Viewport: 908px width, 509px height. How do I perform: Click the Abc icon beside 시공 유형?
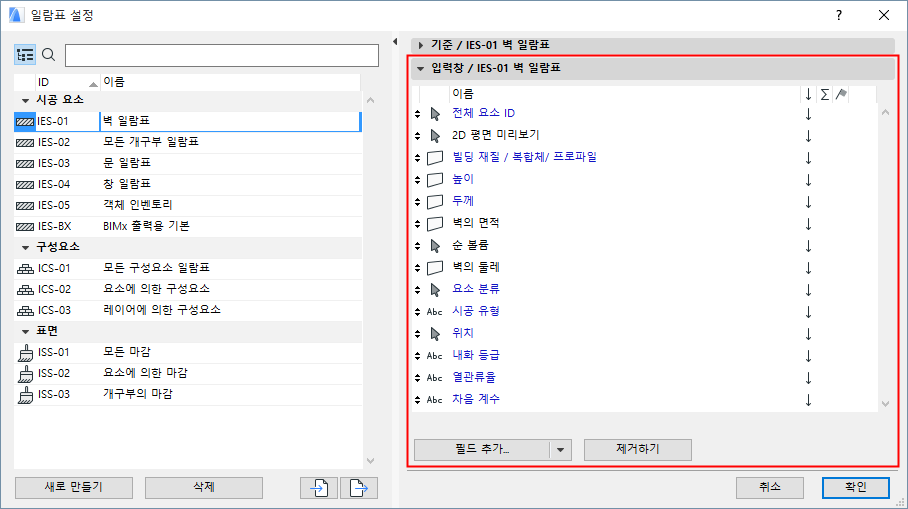coord(434,312)
